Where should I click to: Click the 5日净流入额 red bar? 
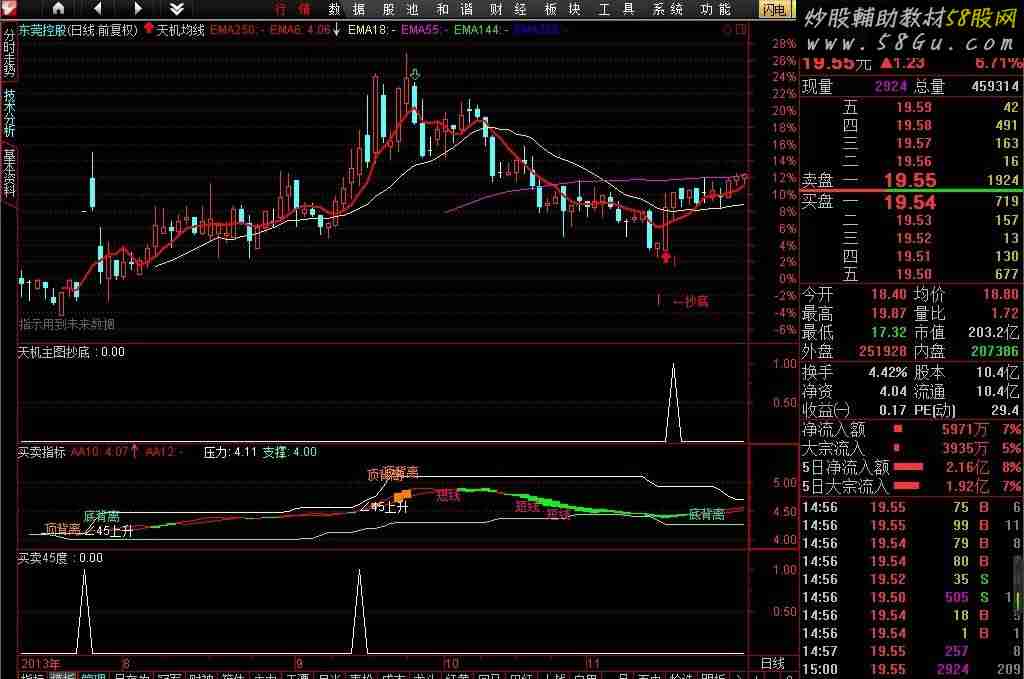click(908, 467)
